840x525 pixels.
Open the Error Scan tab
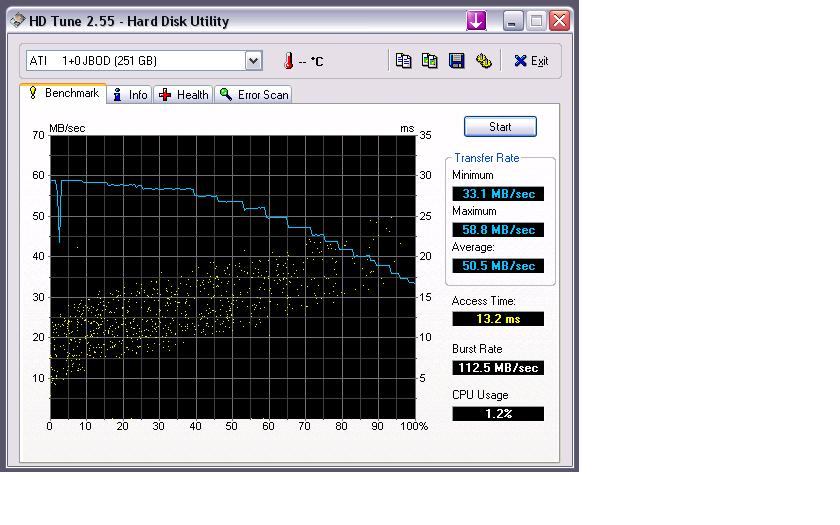(x=253, y=95)
